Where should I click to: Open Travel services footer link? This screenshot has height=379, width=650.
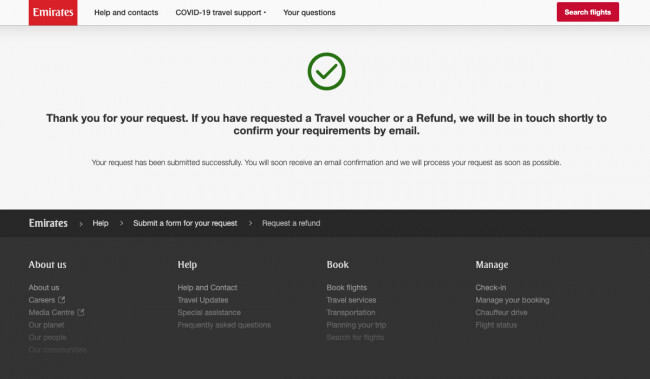click(351, 300)
